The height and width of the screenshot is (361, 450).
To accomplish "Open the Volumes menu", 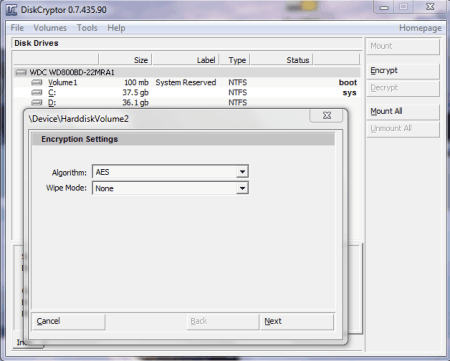I will click(x=50, y=28).
